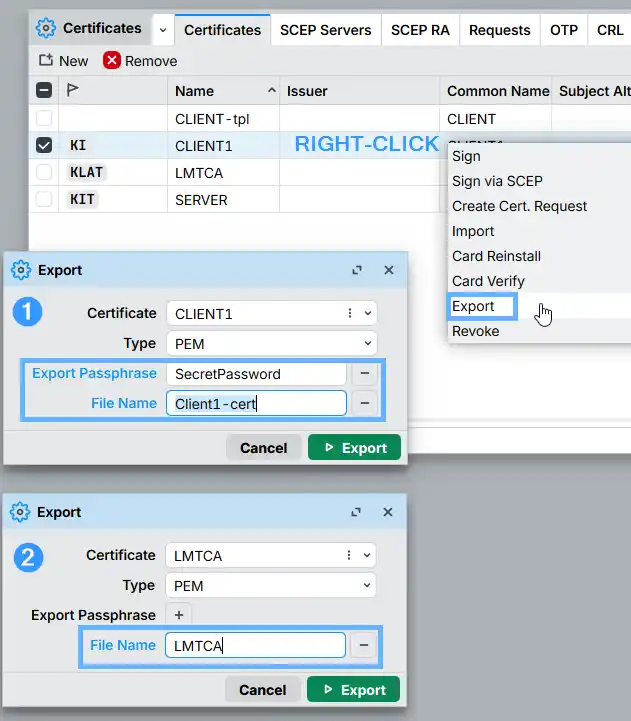The width and height of the screenshot is (631, 721).
Task: Choose Create Cert. Request menu entry
Action: [x=539, y=206]
